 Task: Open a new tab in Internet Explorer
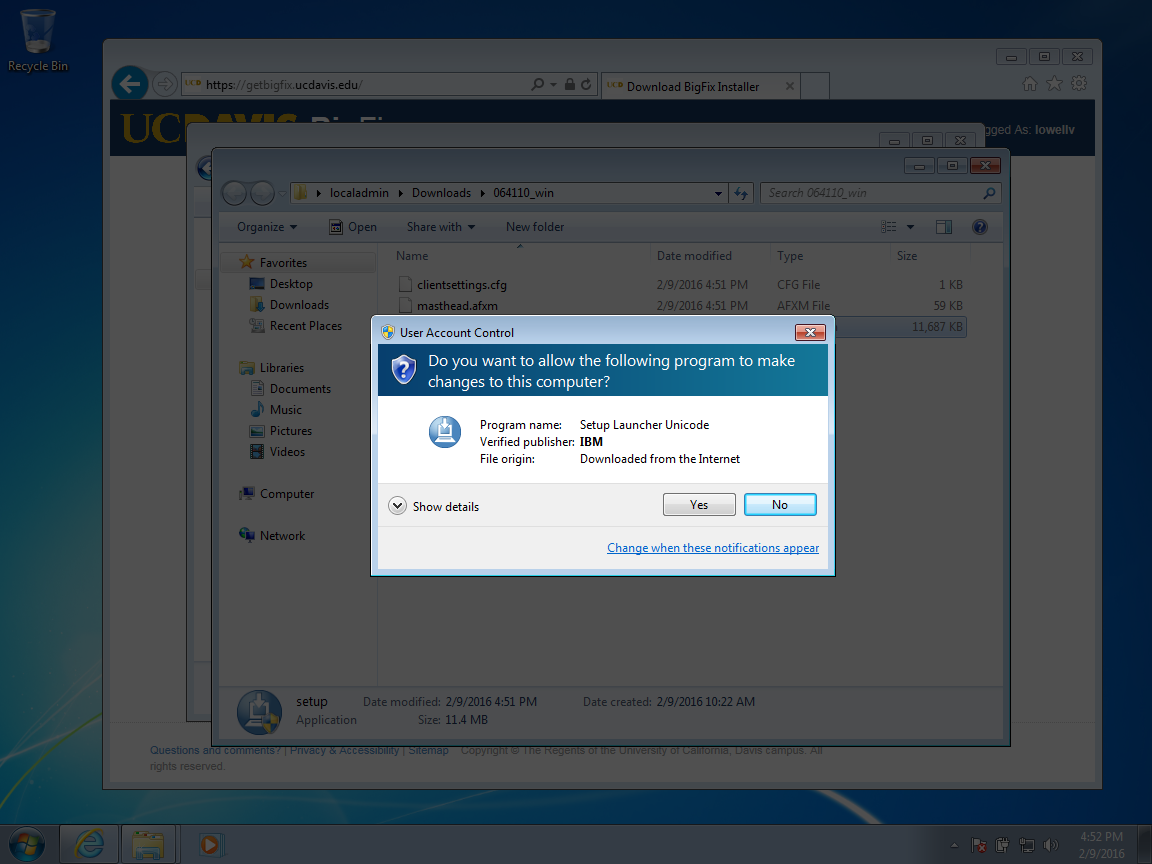pyautogui.click(x=815, y=86)
